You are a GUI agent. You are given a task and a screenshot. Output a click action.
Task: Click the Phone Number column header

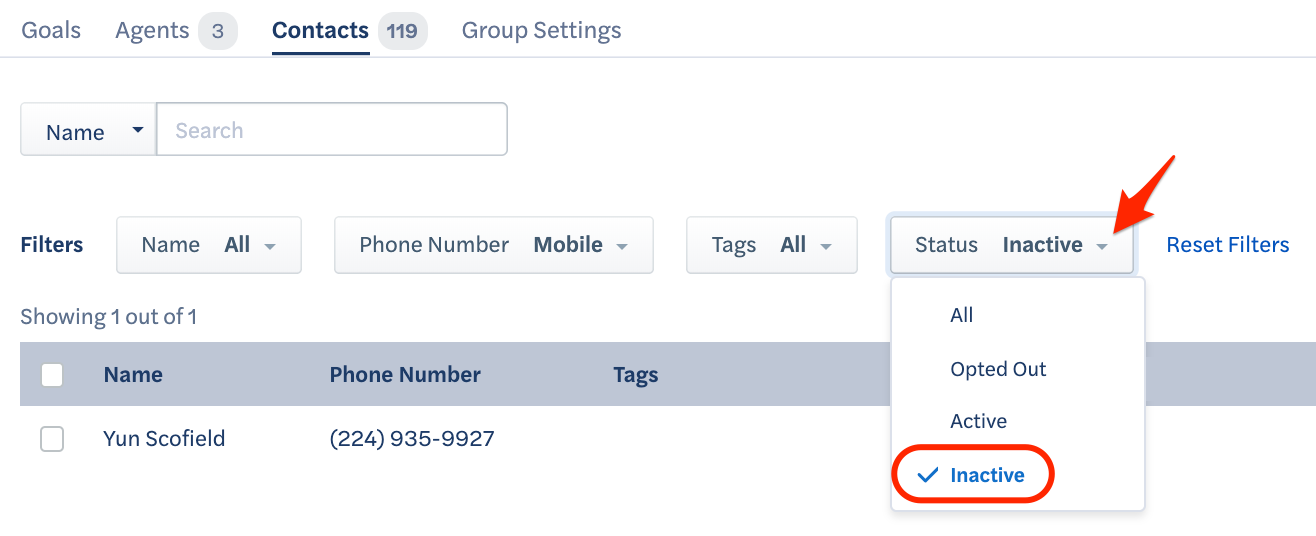(405, 375)
